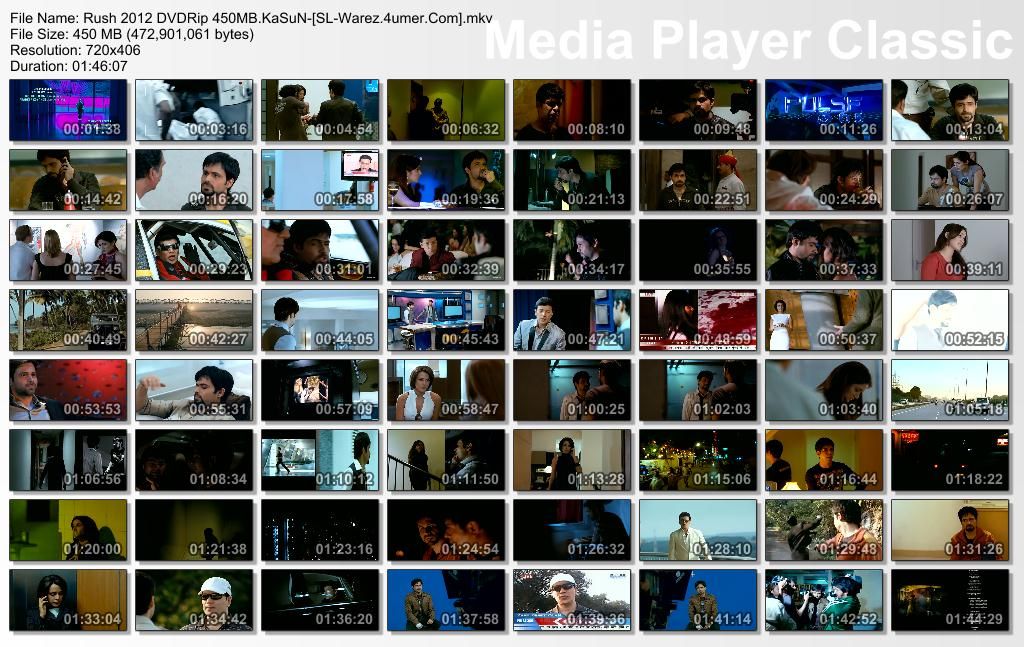Select the dark frame at 00:35:55
Viewport: 1024px width, 647px height.
[x=698, y=250]
